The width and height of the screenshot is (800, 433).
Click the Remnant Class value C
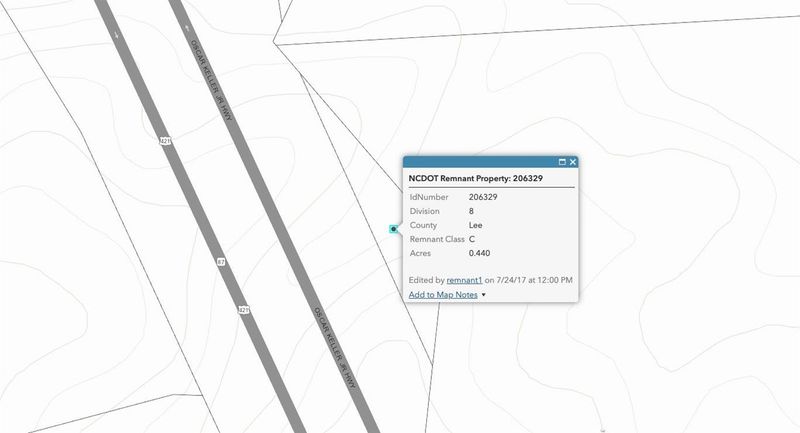[x=472, y=239]
